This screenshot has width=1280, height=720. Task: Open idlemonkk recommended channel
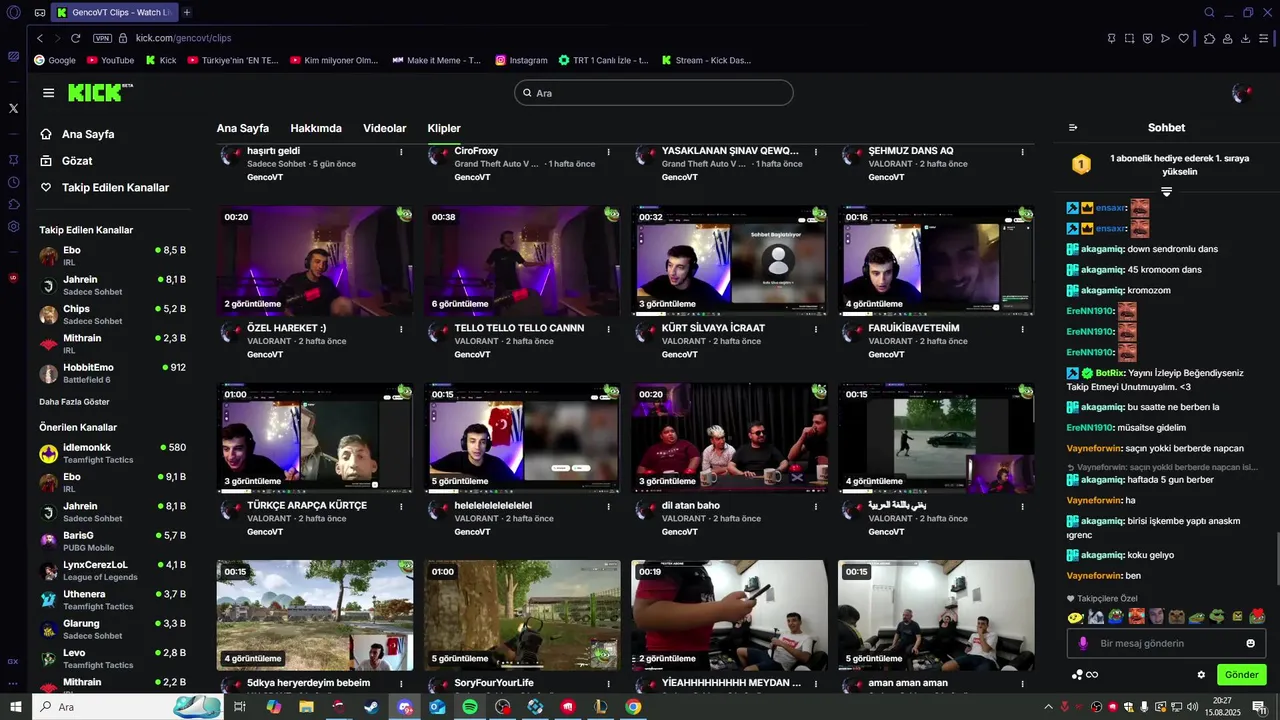(x=112, y=454)
